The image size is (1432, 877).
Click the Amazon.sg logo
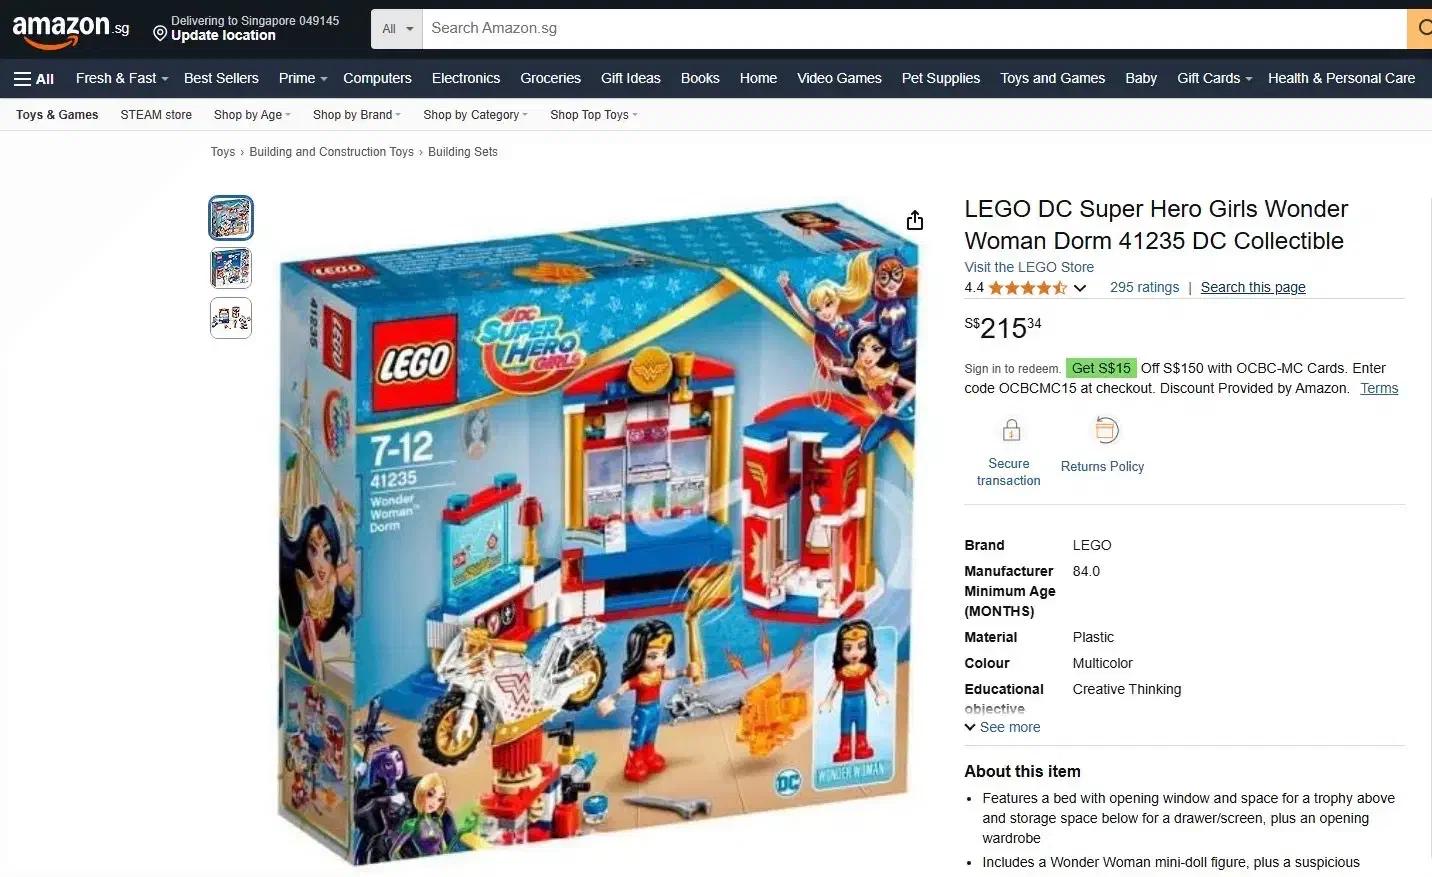tap(70, 30)
